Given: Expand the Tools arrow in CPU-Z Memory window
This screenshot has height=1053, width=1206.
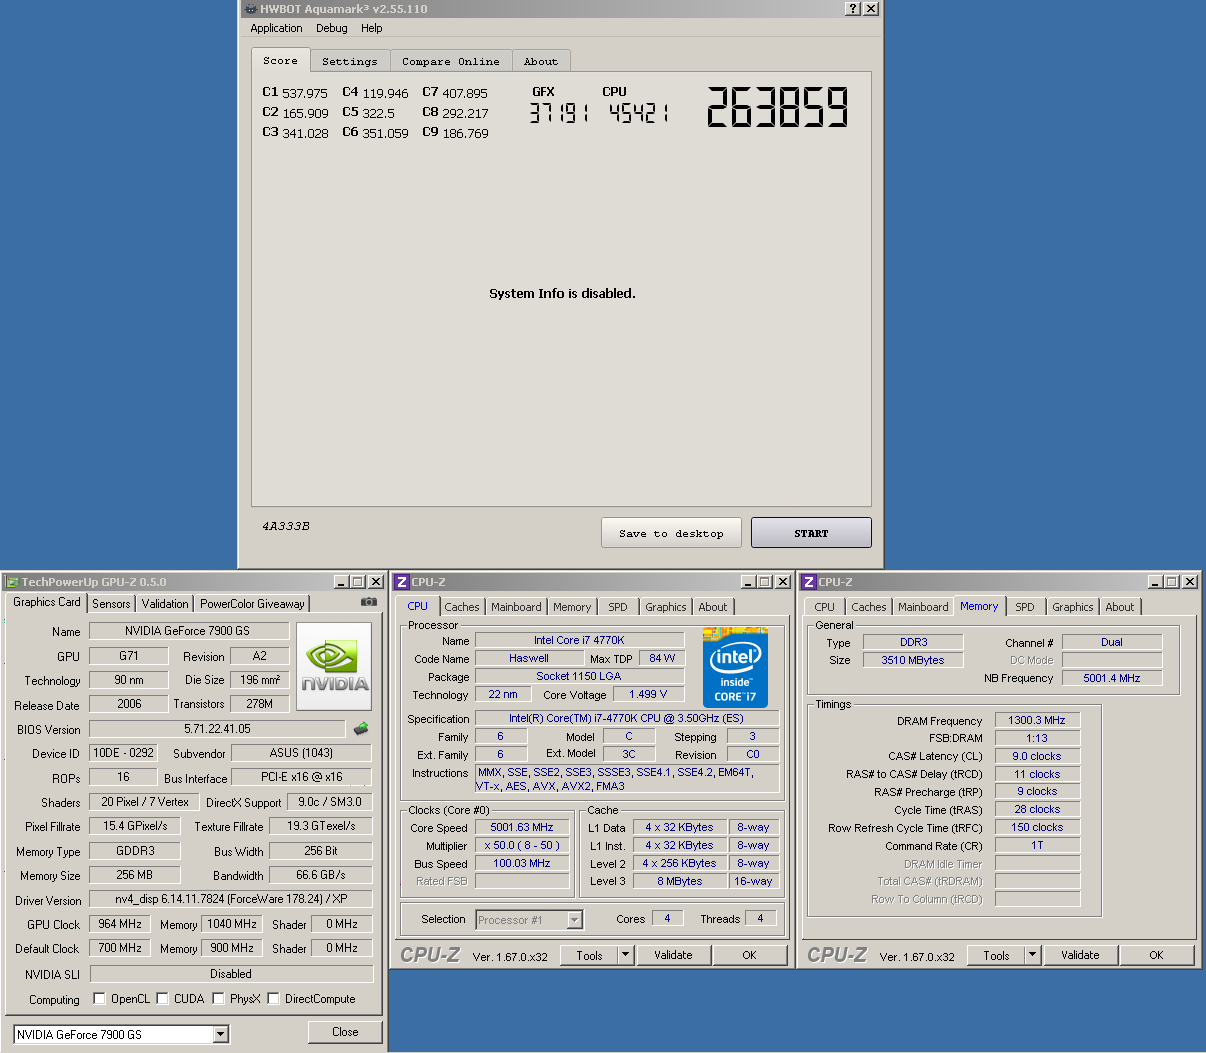Looking at the screenshot, I should coord(1033,955).
